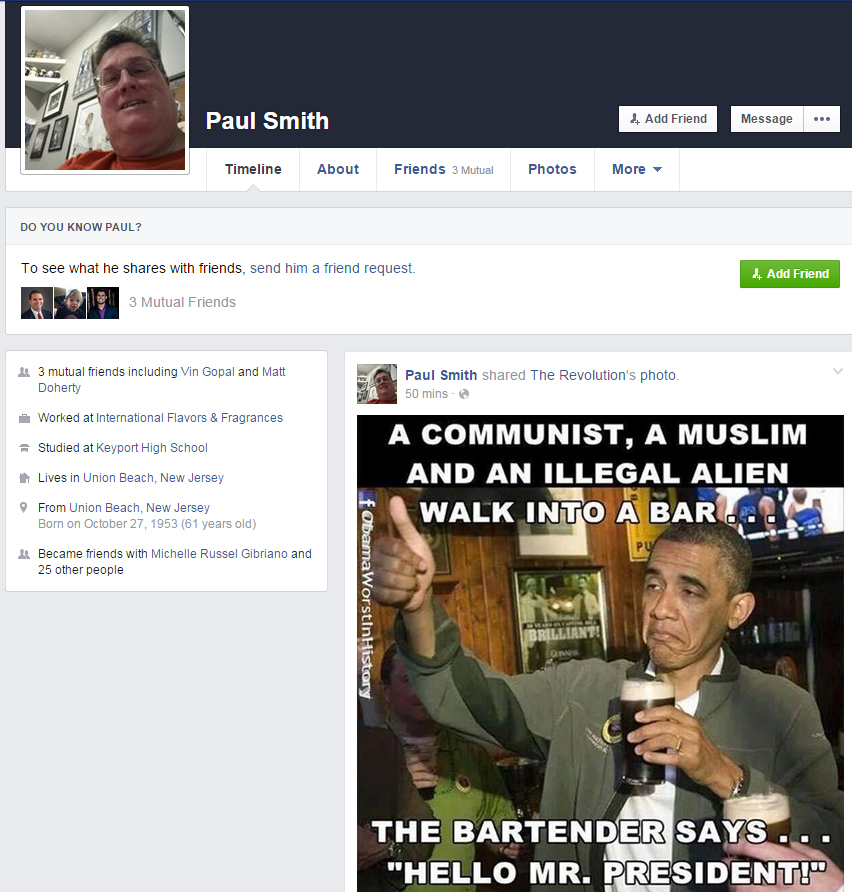This screenshot has height=892, width=852.
Task: Open the Friends tab with 3 Mutual
Action: tap(443, 169)
